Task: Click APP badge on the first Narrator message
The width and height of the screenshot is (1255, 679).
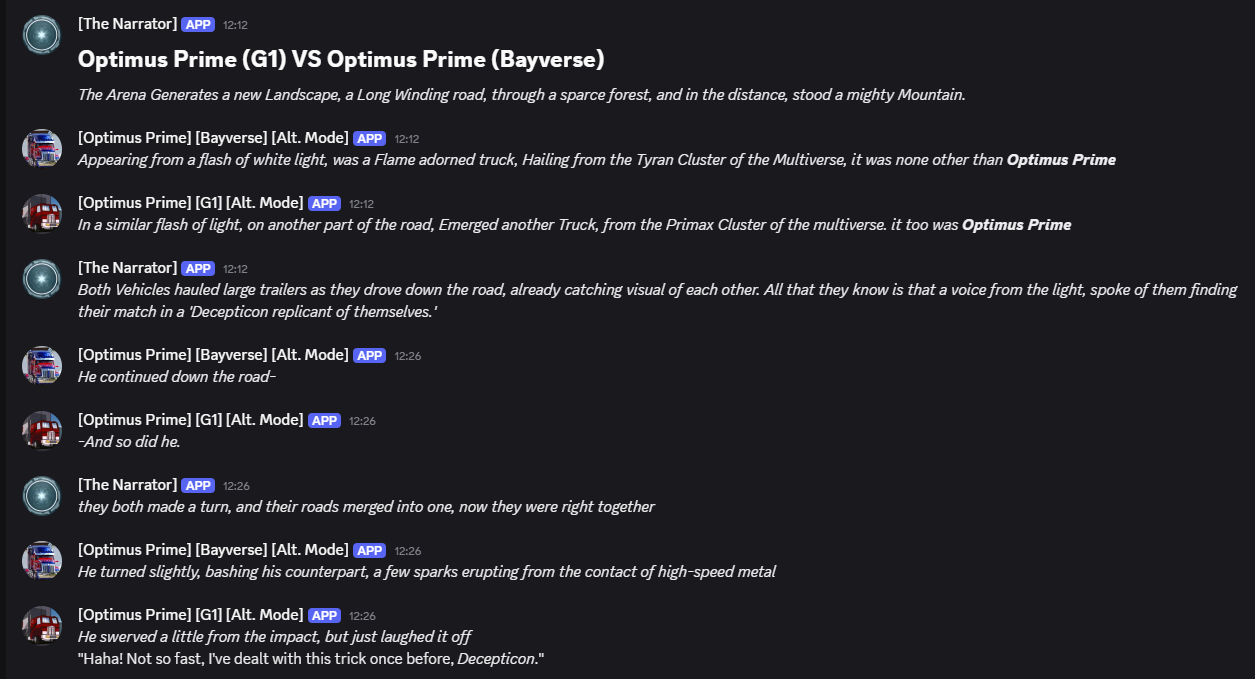Action: point(198,24)
